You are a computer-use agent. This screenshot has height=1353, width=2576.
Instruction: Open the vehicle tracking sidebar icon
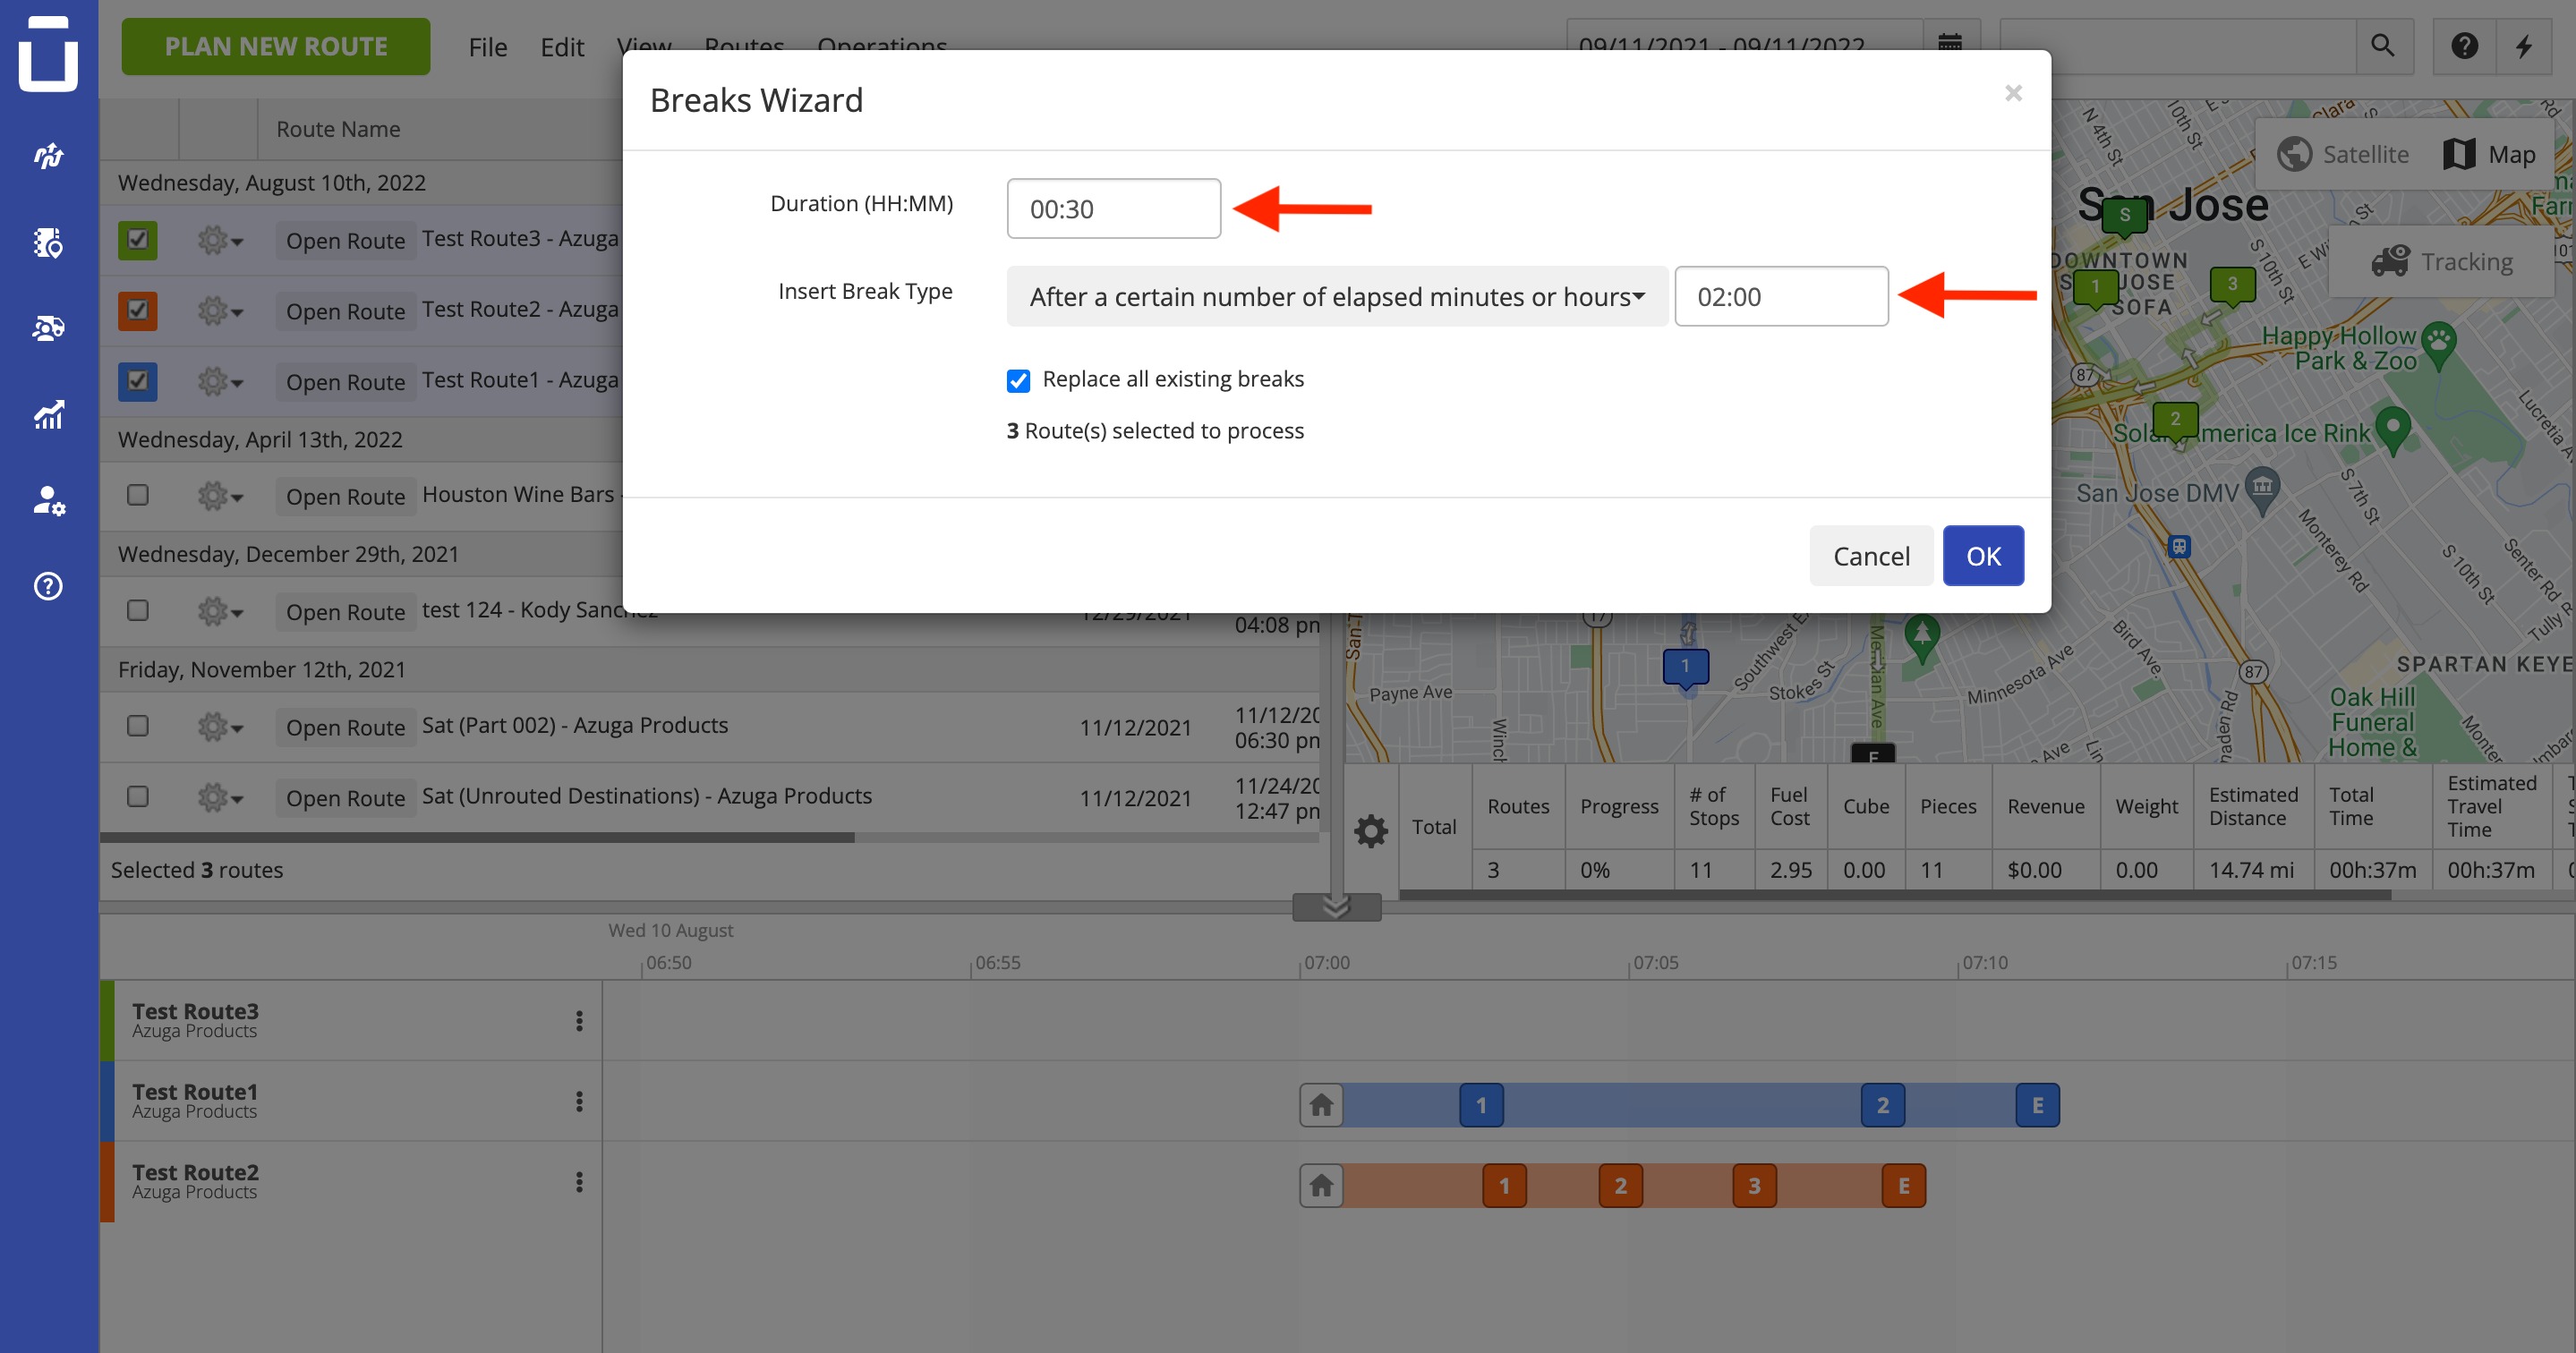pos(48,328)
